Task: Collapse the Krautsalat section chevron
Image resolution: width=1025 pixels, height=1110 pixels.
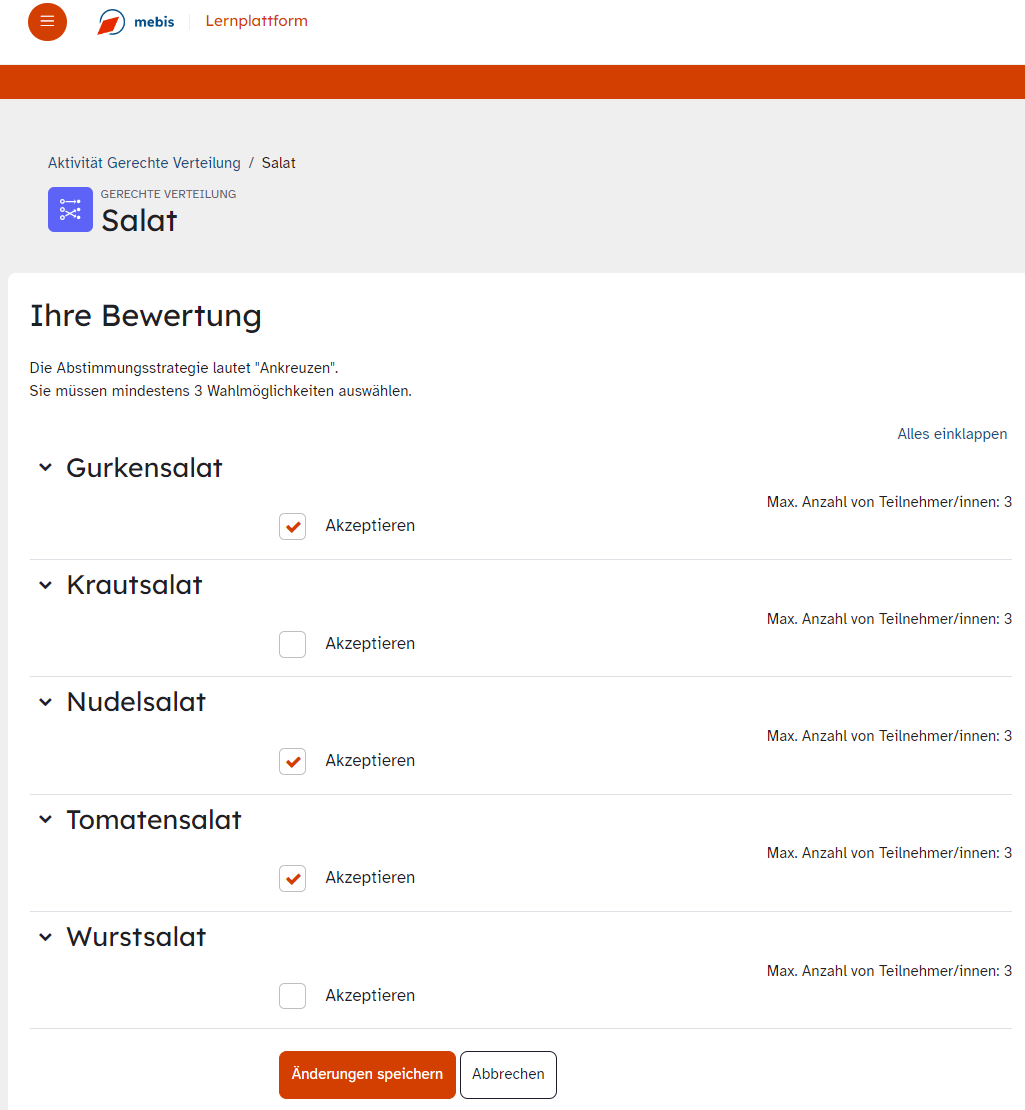Action: click(x=45, y=585)
